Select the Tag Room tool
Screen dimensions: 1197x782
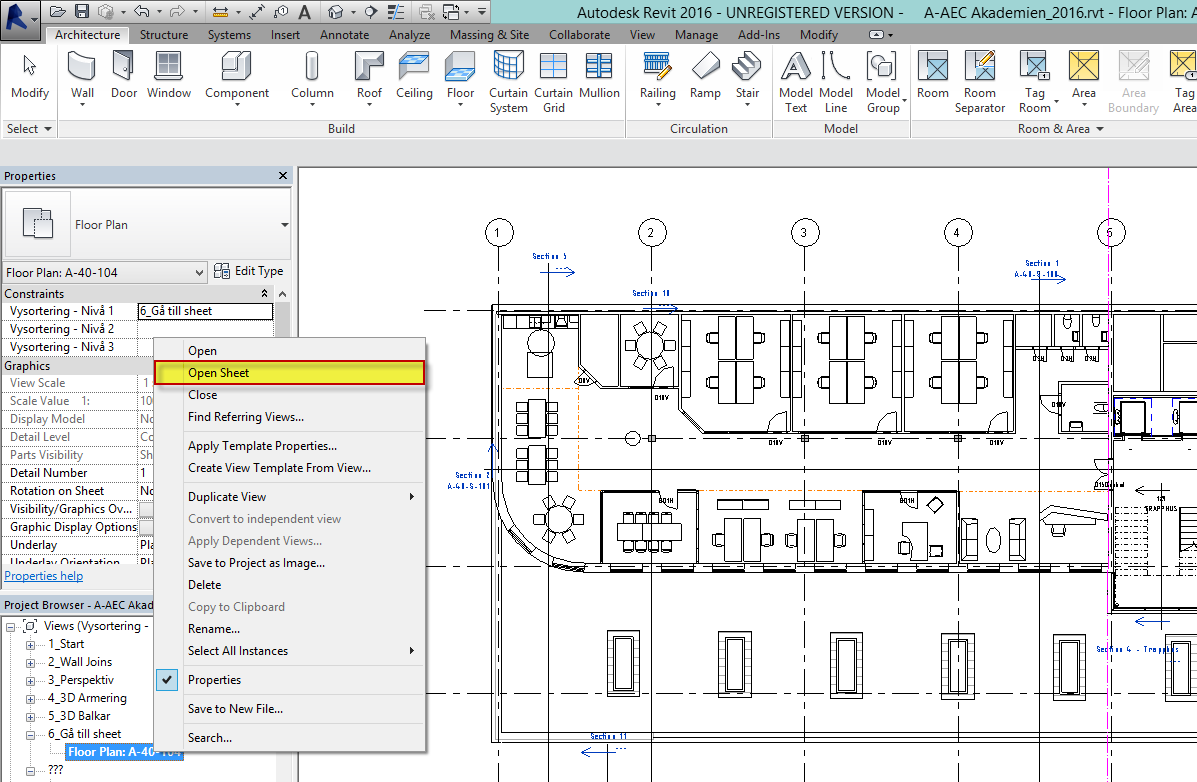coord(1034,82)
